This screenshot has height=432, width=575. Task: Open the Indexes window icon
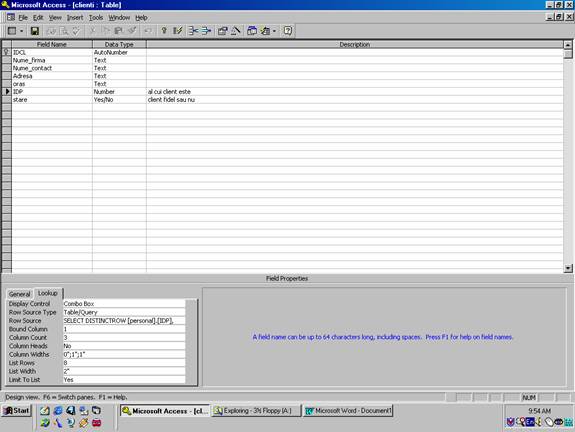[x=177, y=31]
